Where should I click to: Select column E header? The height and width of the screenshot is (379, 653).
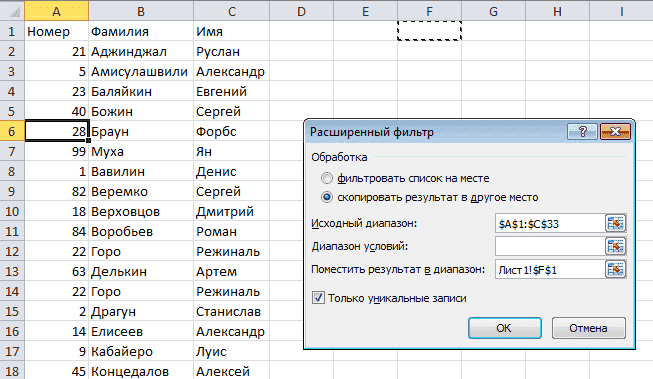click(x=365, y=11)
